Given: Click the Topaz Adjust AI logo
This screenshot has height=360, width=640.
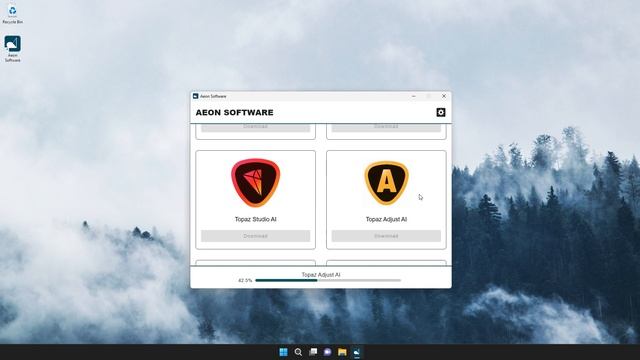Looking at the screenshot, I should (386, 182).
